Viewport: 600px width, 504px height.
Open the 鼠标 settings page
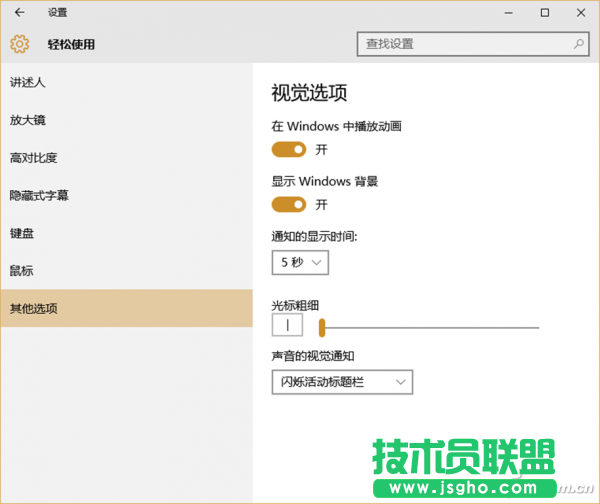point(22,271)
